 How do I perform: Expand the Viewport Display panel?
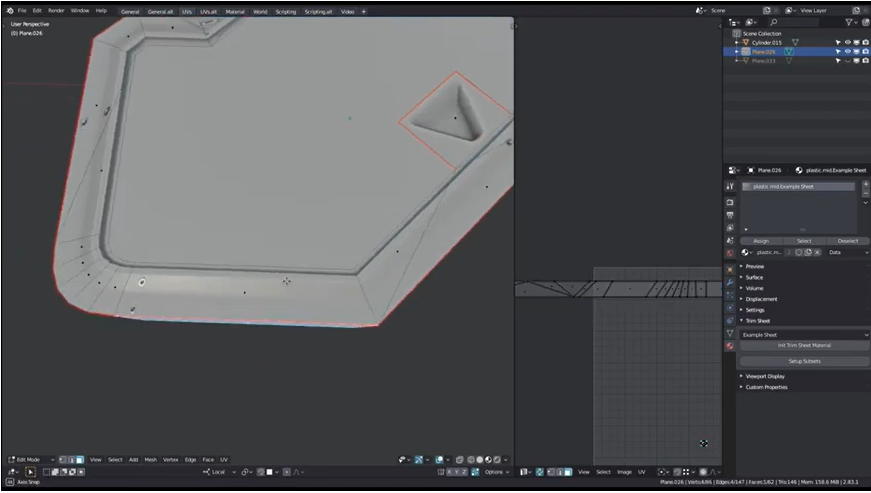765,376
